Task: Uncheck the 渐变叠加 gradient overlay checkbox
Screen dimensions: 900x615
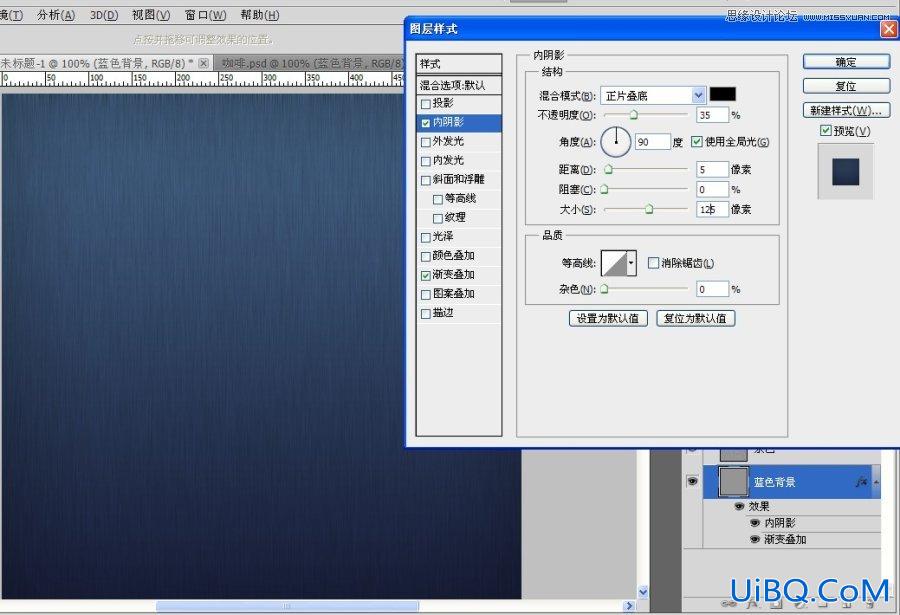Action: point(425,276)
